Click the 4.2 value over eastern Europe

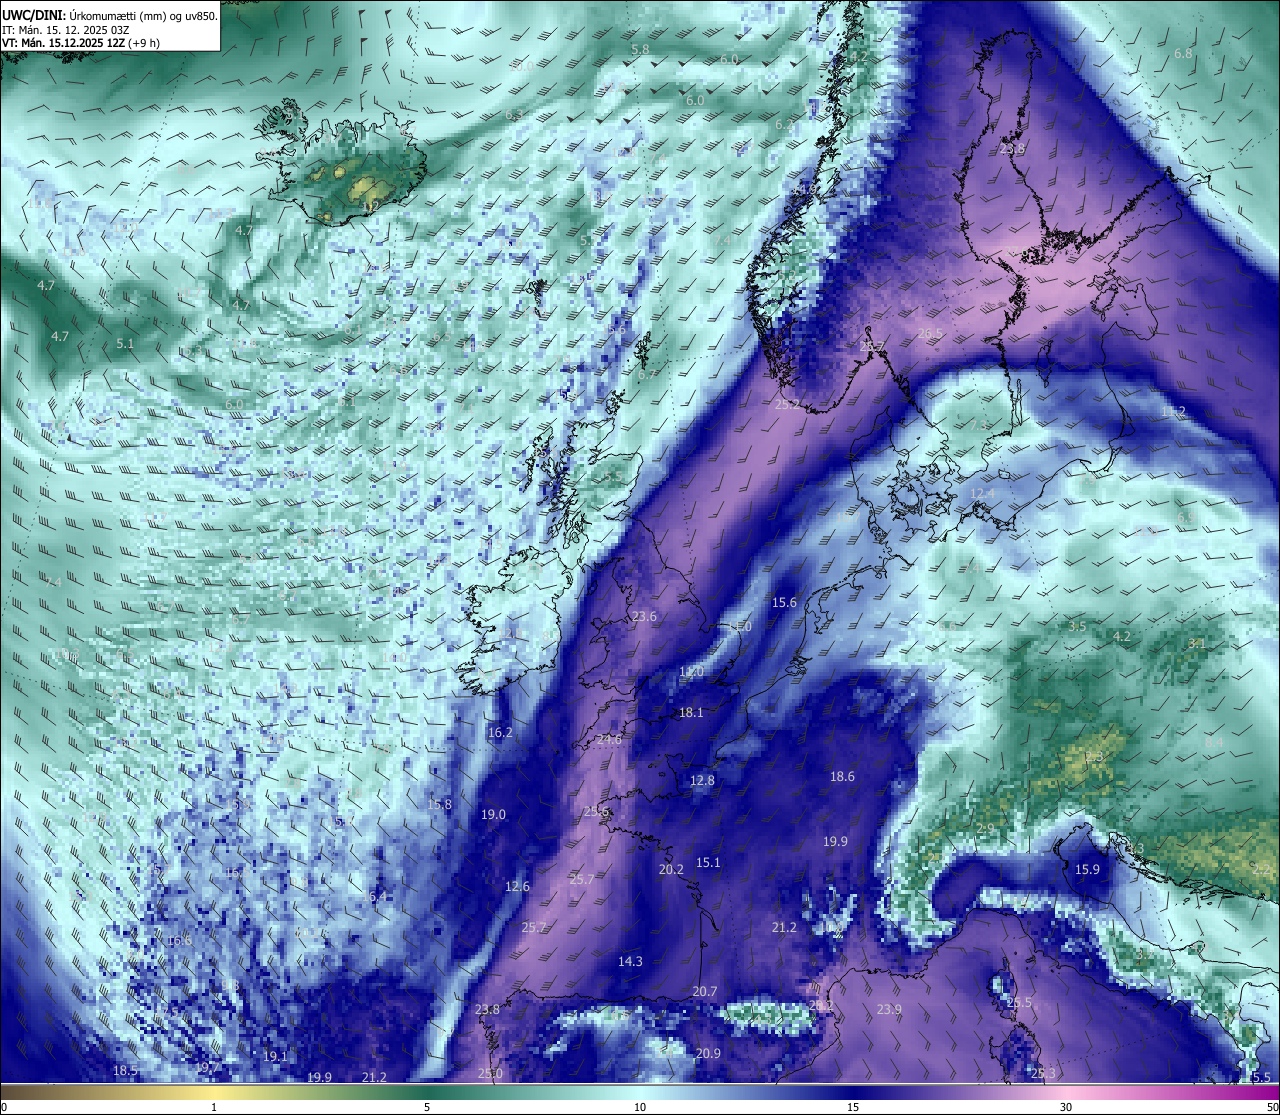[1122, 636]
